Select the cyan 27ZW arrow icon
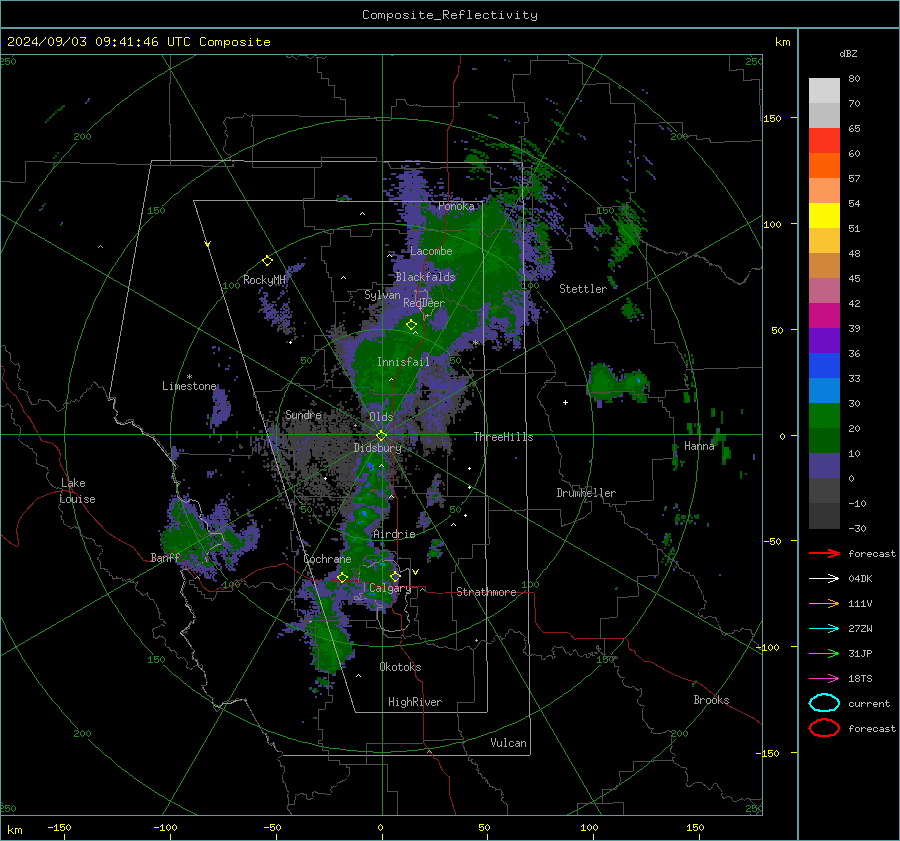Image resolution: width=900 pixels, height=841 pixels. point(824,629)
